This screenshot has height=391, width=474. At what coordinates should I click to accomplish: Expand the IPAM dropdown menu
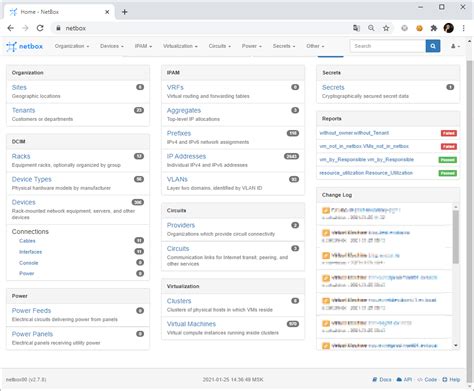tap(143, 46)
